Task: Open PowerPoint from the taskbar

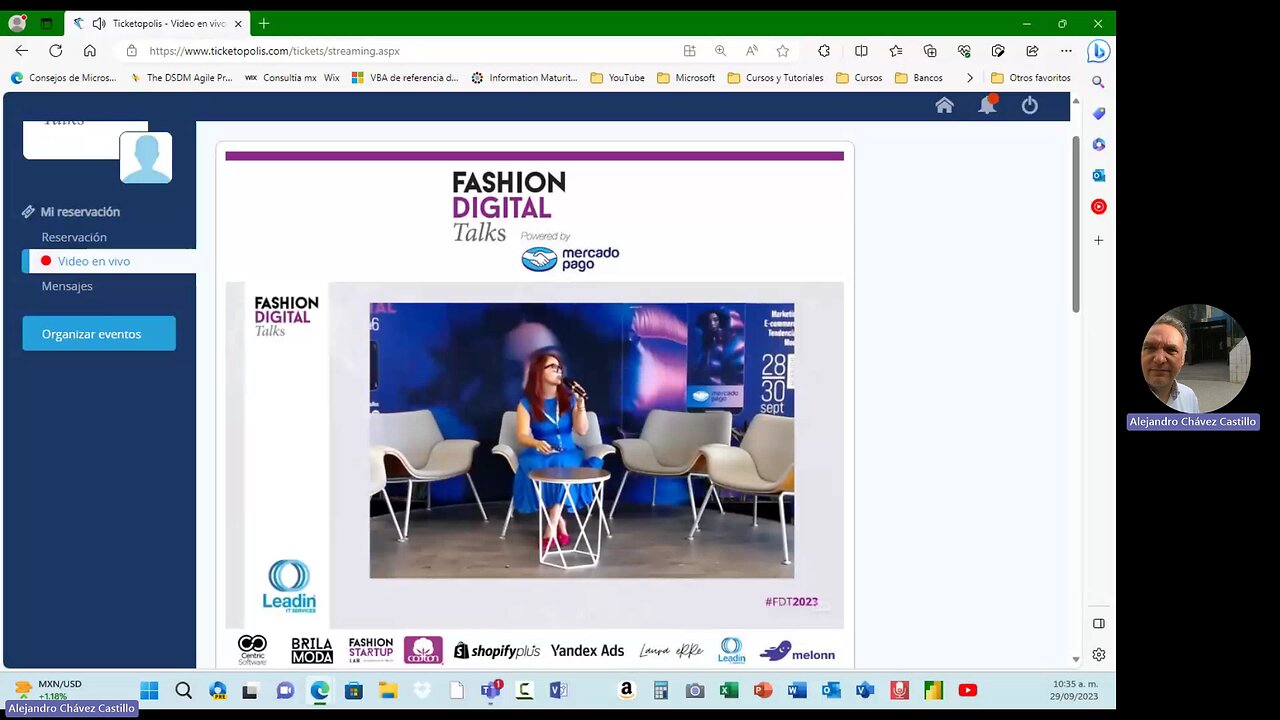Action: (x=763, y=690)
